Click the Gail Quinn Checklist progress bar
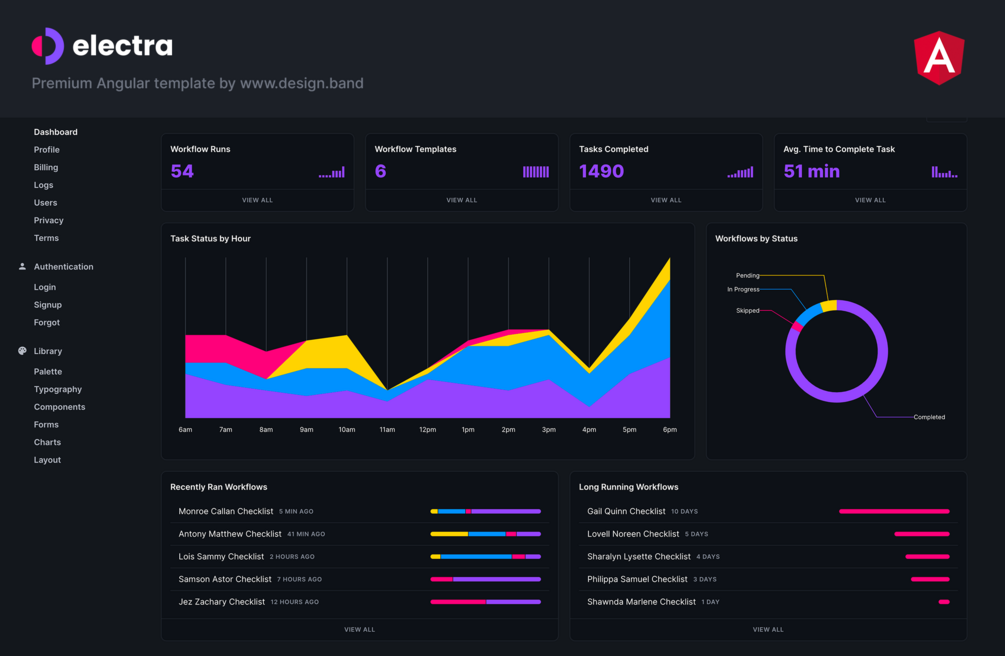 click(x=894, y=510)
